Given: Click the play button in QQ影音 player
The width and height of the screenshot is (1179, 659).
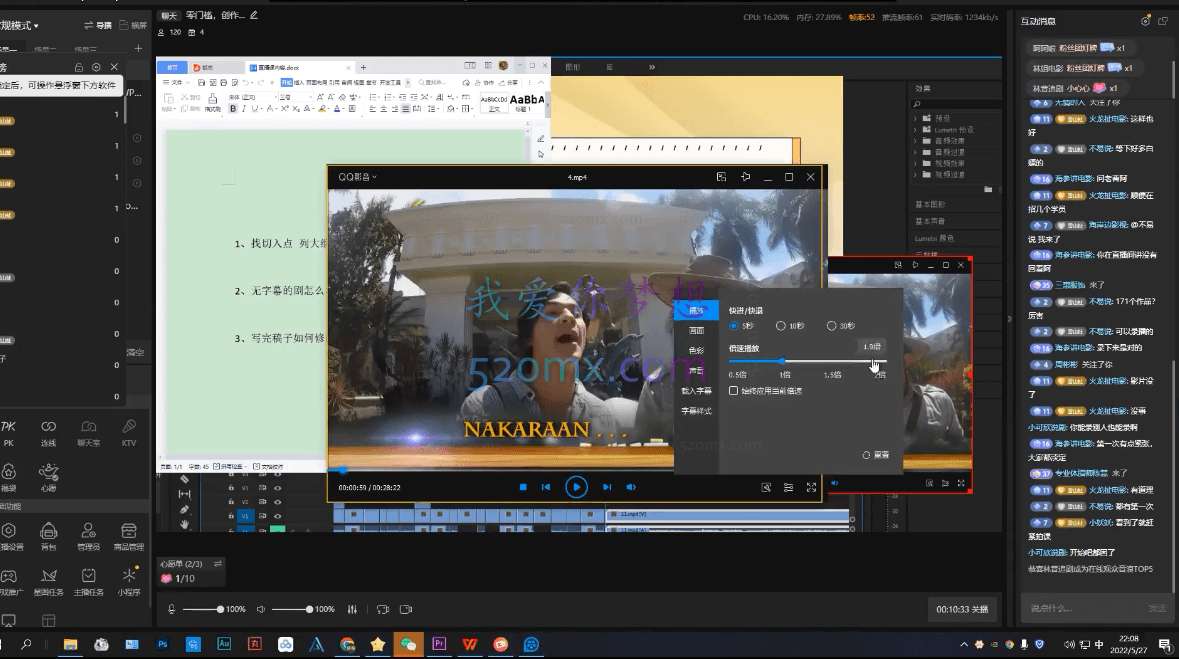Looking at the screenshot, I should click(x=576, y=487).
